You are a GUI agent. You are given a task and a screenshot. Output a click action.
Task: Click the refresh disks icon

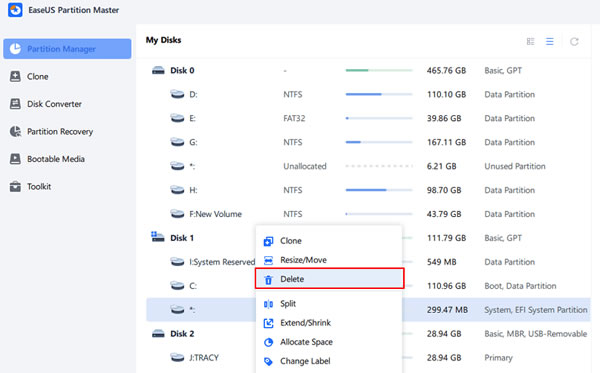[574, 41]
